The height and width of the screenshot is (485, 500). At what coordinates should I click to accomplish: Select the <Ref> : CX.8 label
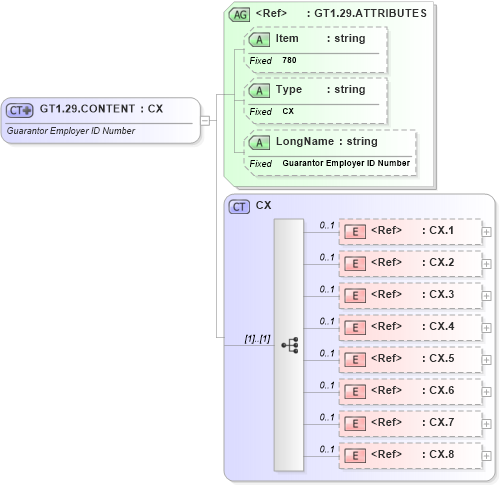[412, 454]
